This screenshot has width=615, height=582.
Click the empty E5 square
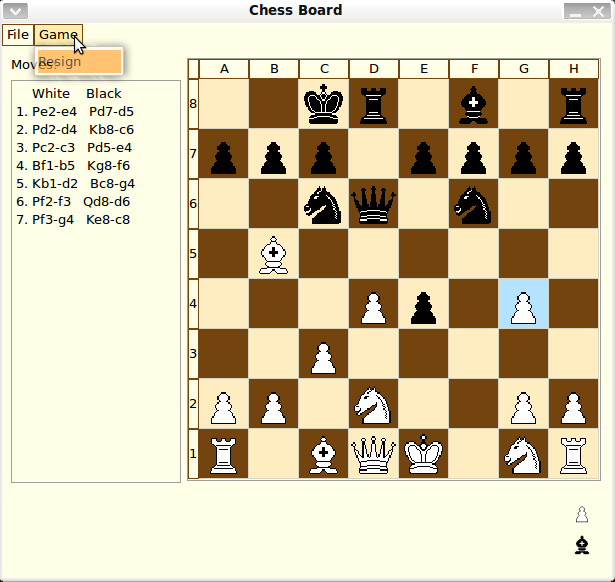pyautogui.click(x=424, y=254)
